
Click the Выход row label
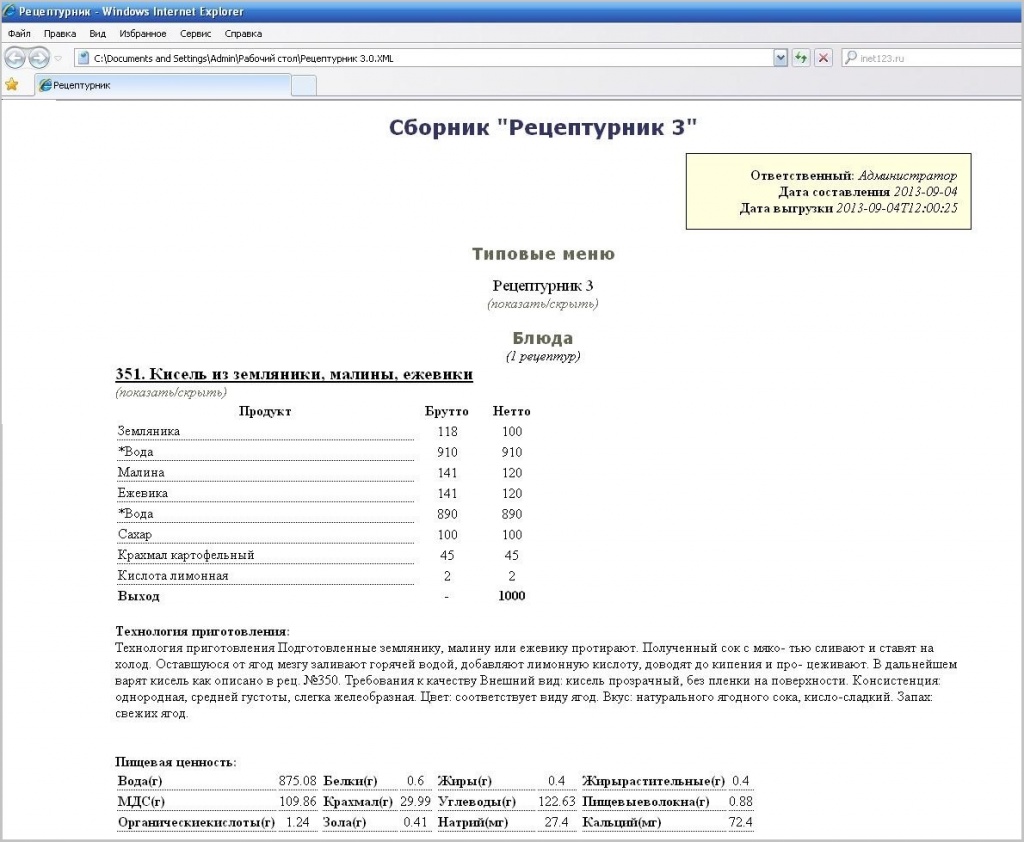point(138,596)
